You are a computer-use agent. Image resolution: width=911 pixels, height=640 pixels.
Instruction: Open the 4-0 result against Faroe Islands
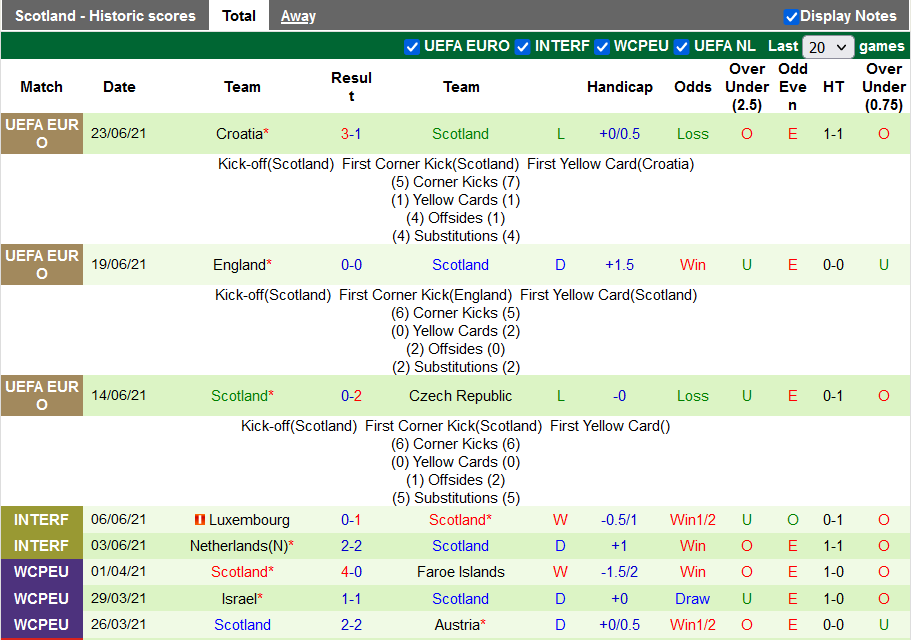[x=351, y=572]
